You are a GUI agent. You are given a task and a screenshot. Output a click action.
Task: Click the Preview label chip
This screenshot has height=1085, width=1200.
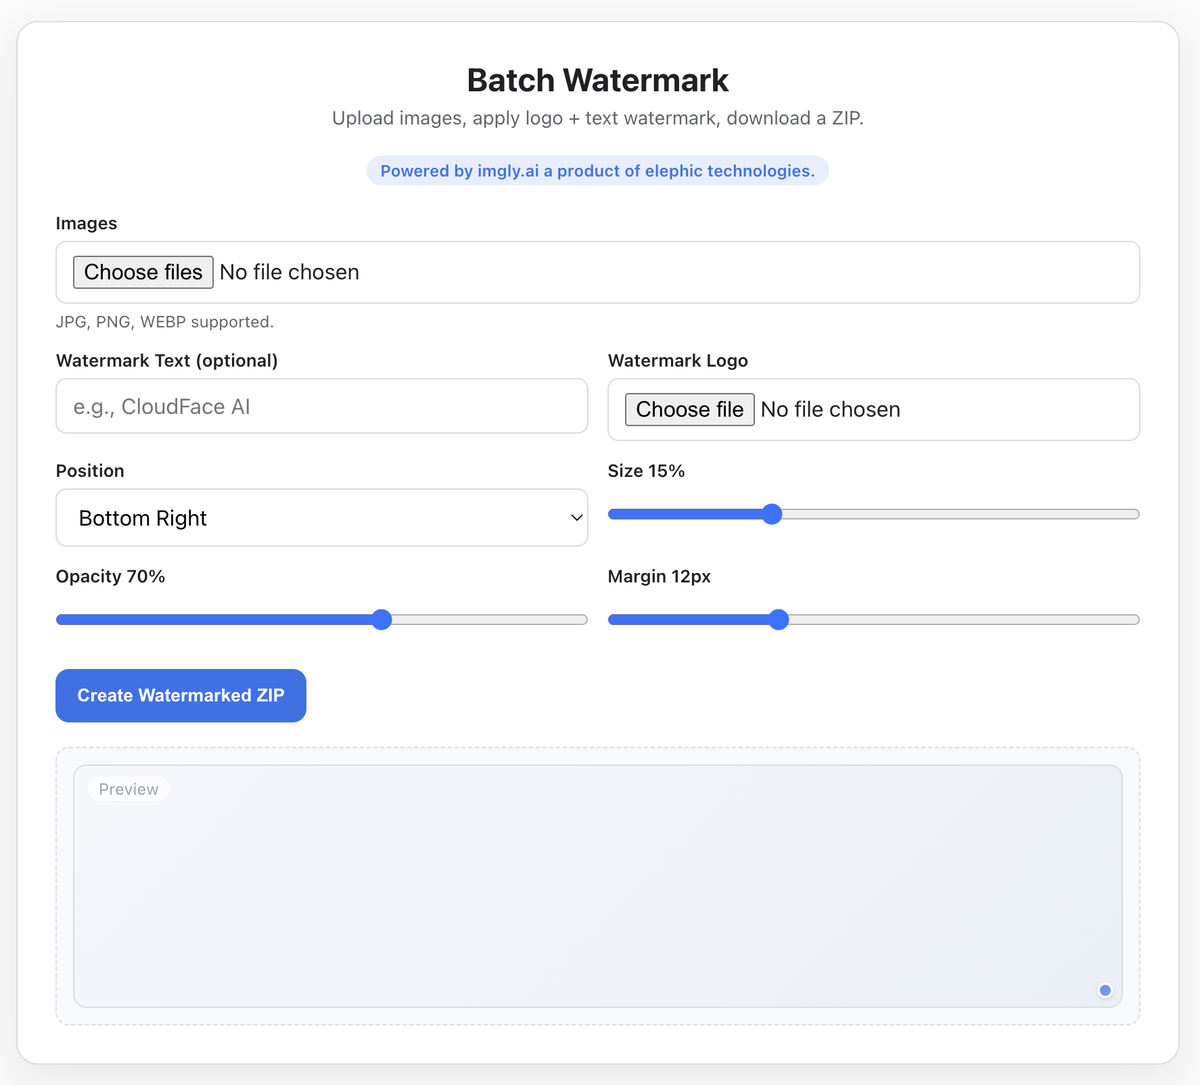click(x=129, y=790)
